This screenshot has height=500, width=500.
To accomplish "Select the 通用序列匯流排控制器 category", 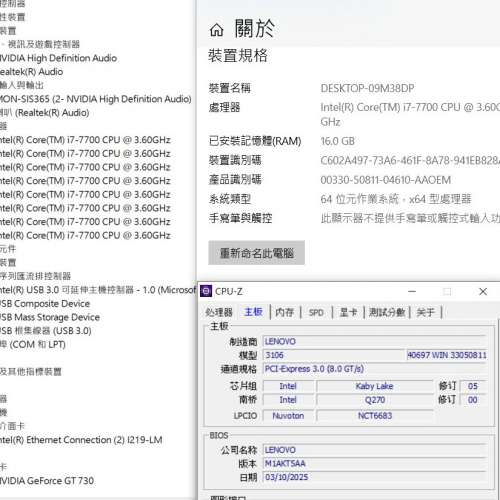I will pyautogui.click(x=35, y=276).
